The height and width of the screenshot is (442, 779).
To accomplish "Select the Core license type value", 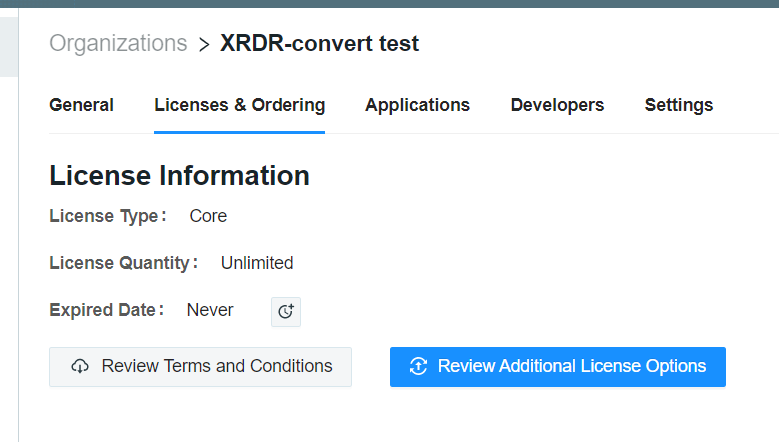I will (208, 216).
